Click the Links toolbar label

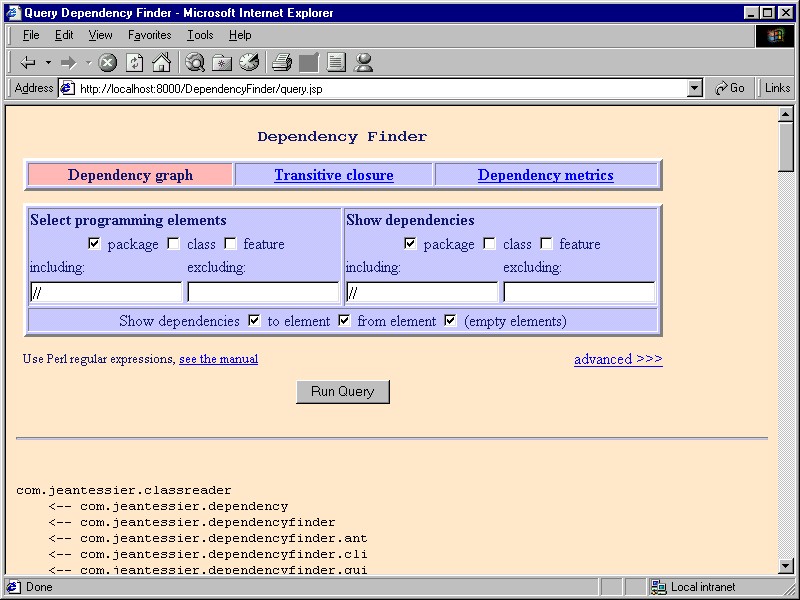[778, 88]
